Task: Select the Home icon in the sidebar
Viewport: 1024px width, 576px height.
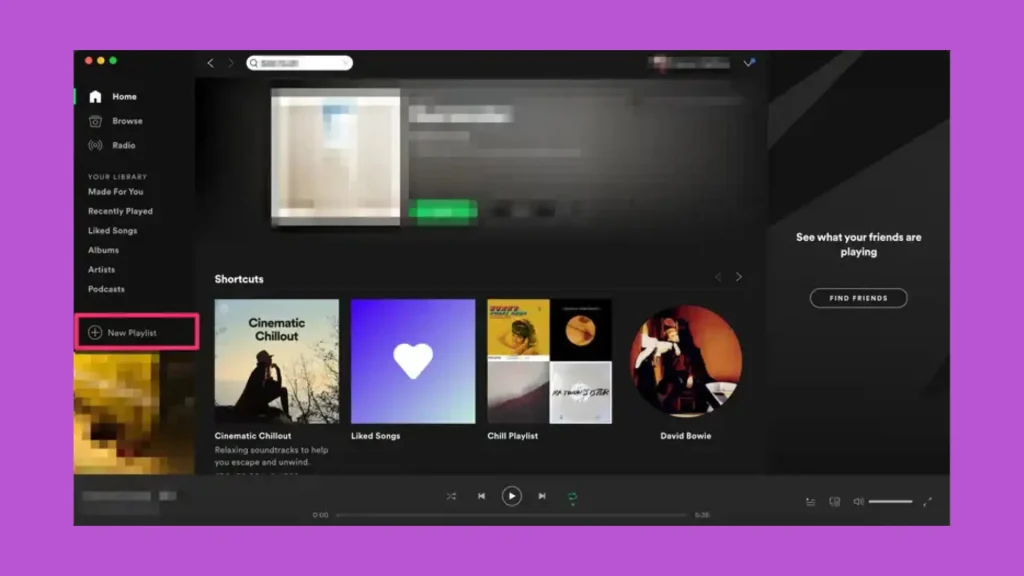Action: (x=96, y=96)
